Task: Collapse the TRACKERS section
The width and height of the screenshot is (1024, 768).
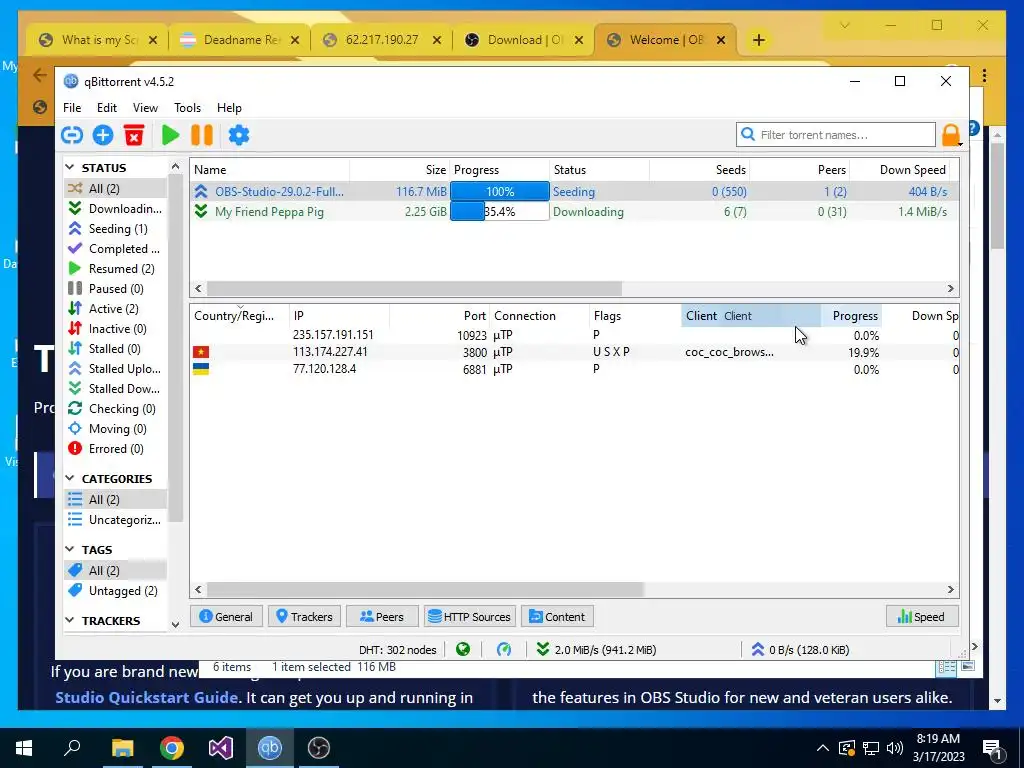Action: (x=70, y=620)
